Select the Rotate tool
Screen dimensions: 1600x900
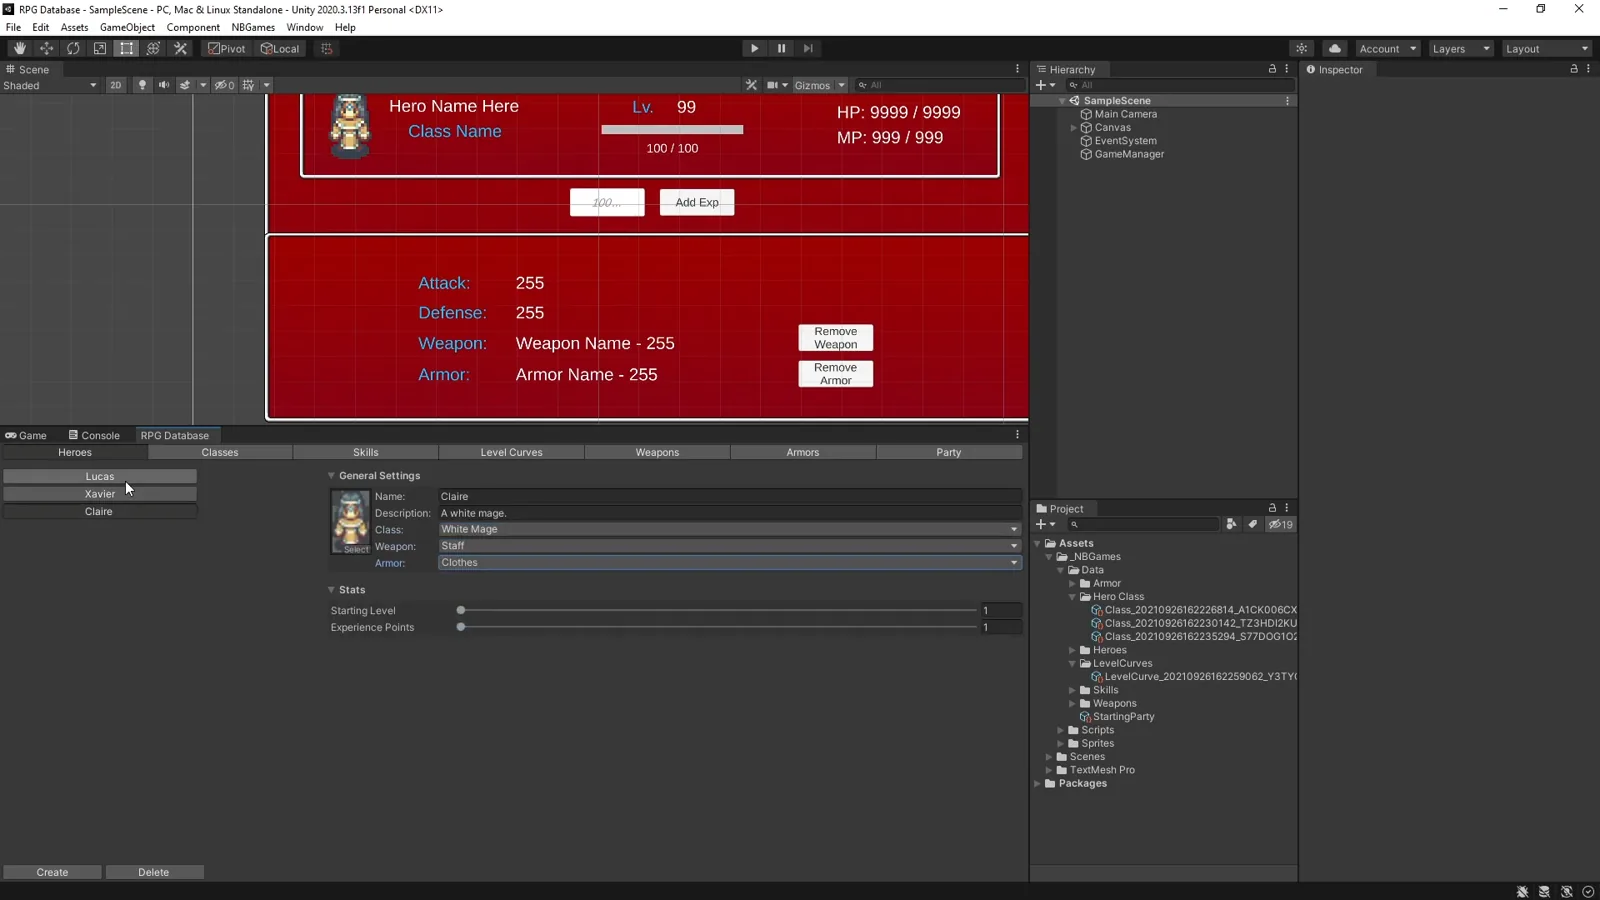click(x=73, y=48)
